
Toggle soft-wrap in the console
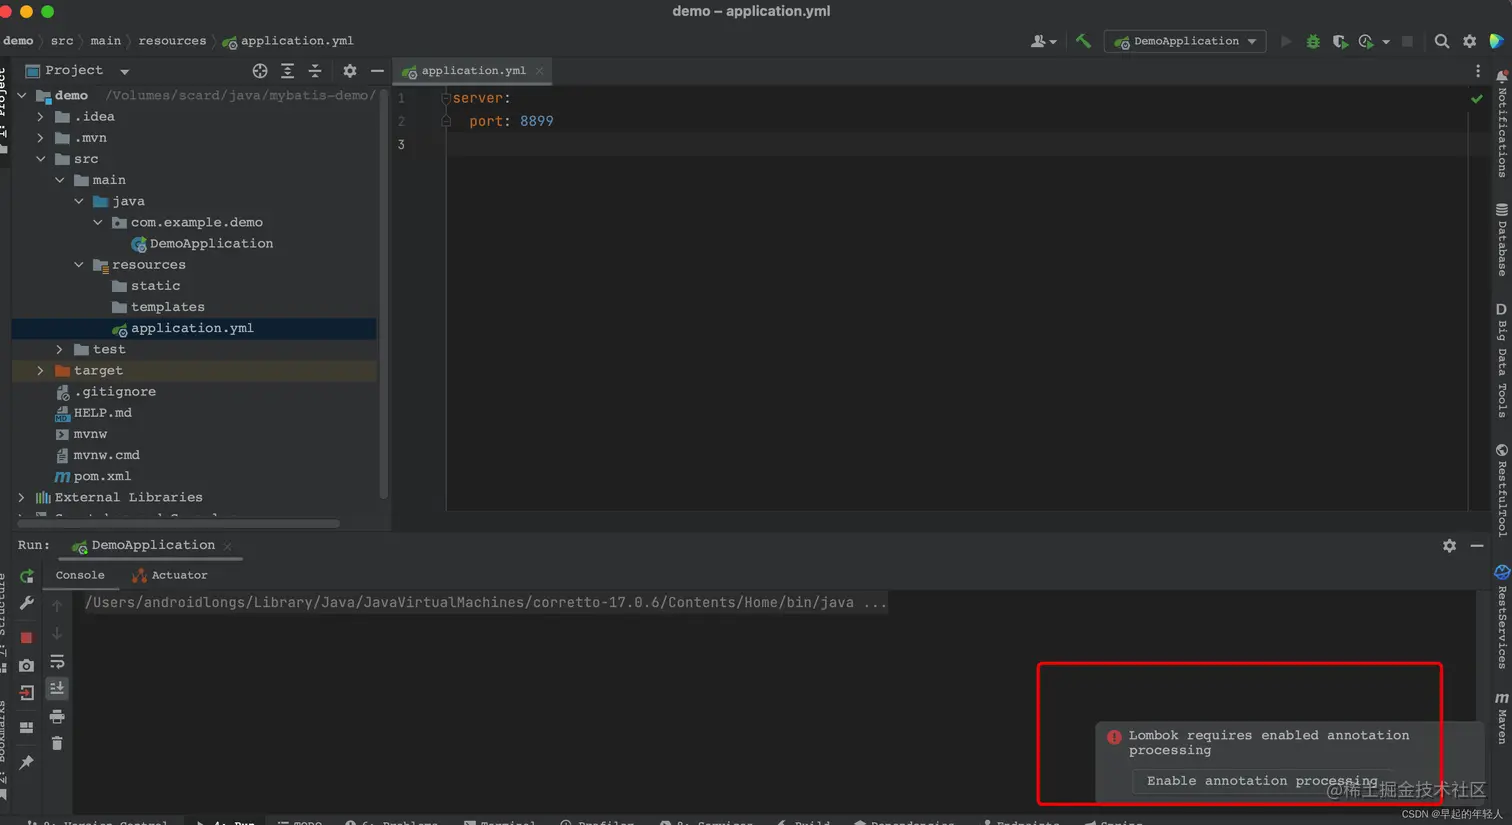pos(57,661)
